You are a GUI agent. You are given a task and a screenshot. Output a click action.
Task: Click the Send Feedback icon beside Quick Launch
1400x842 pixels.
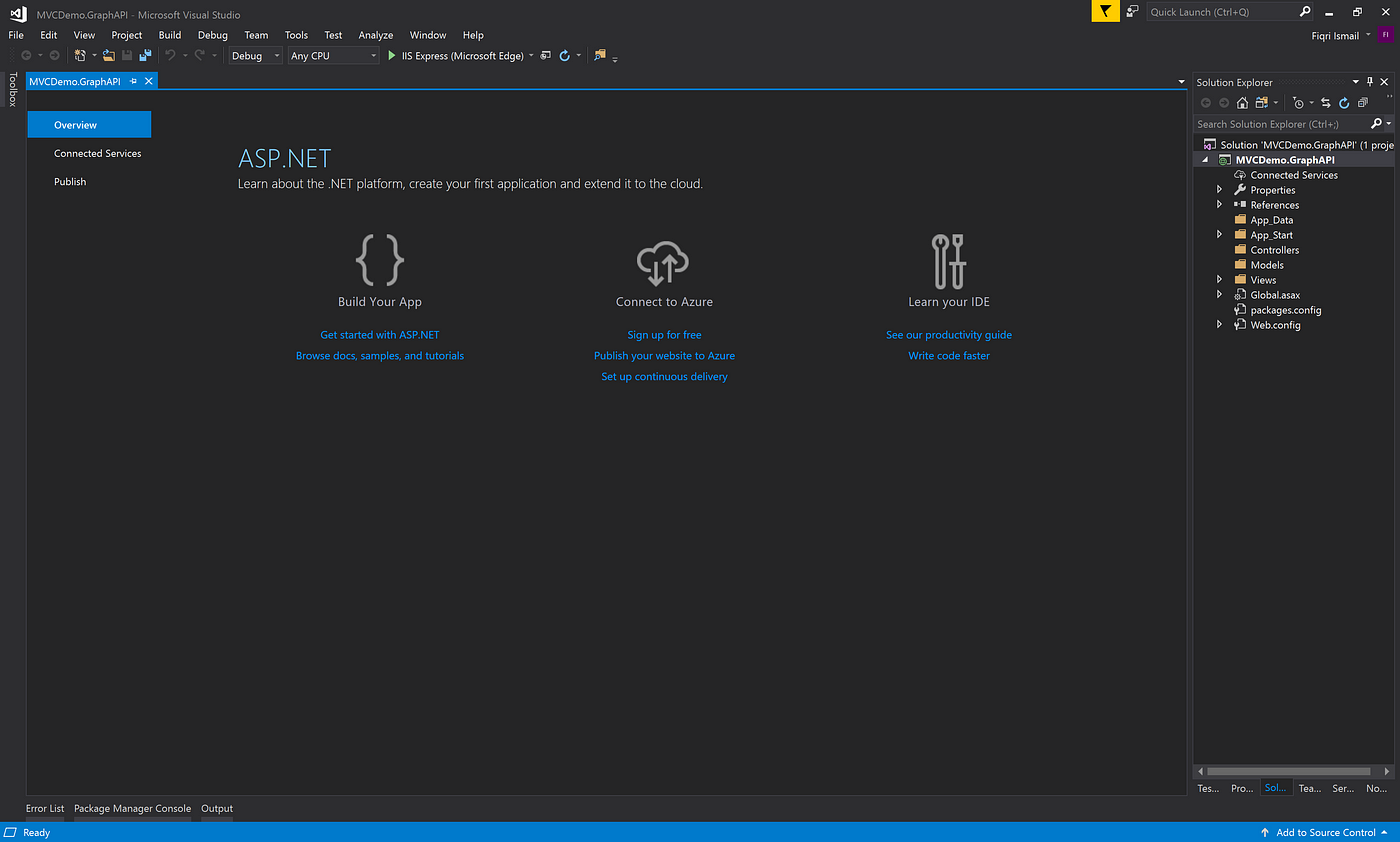pos(1132,12)
